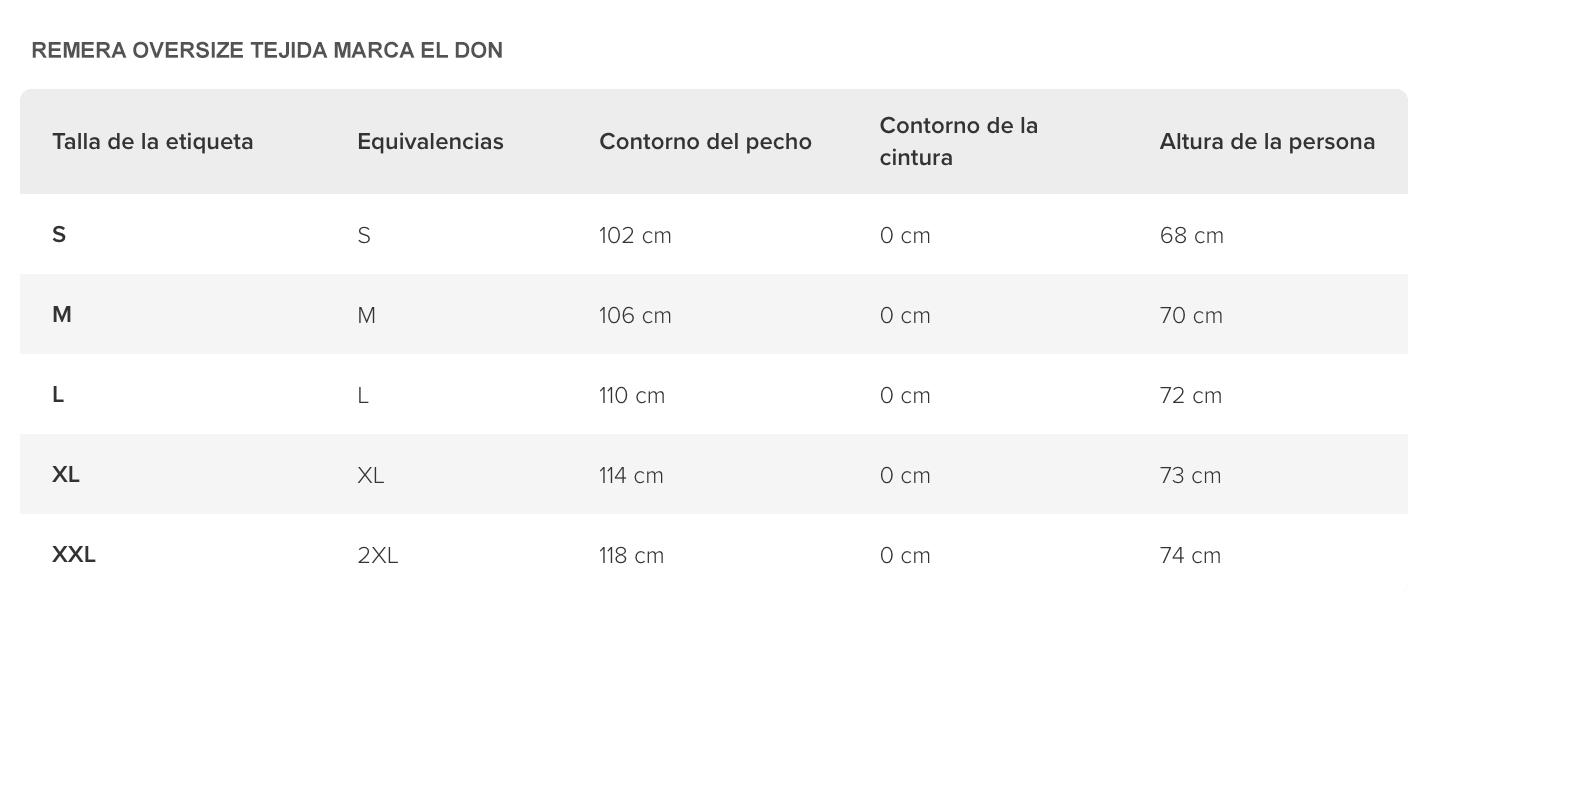Select the Contorno del pecho header
This screenshot has height=800, width=1572.
click(x=705, y=142)
